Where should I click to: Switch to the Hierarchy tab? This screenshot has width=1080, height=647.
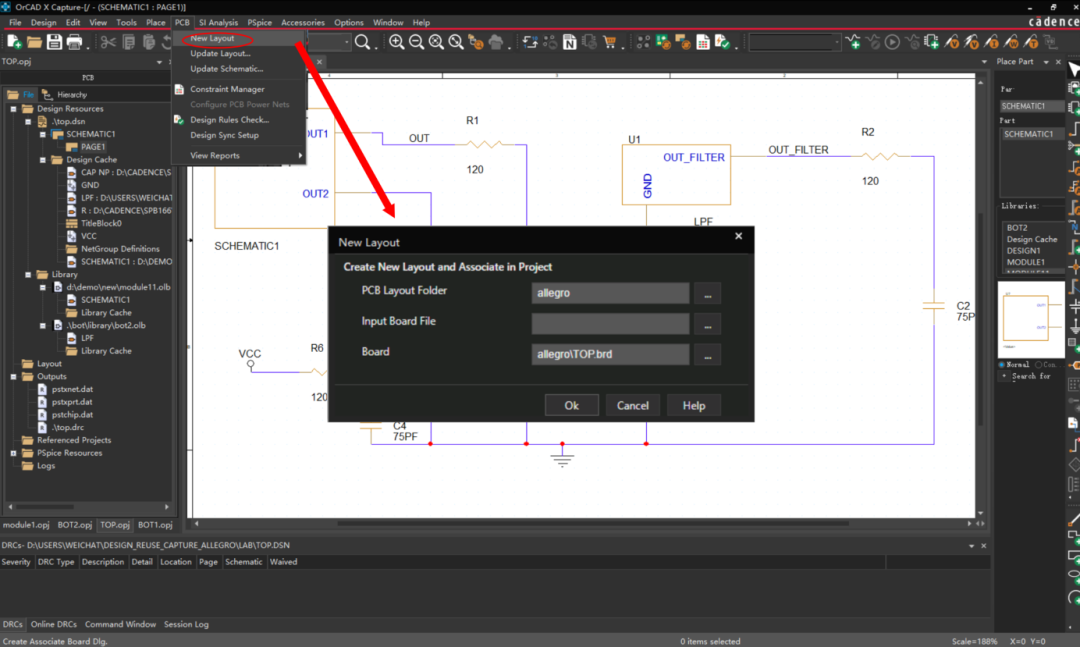(x=71, y=95)
